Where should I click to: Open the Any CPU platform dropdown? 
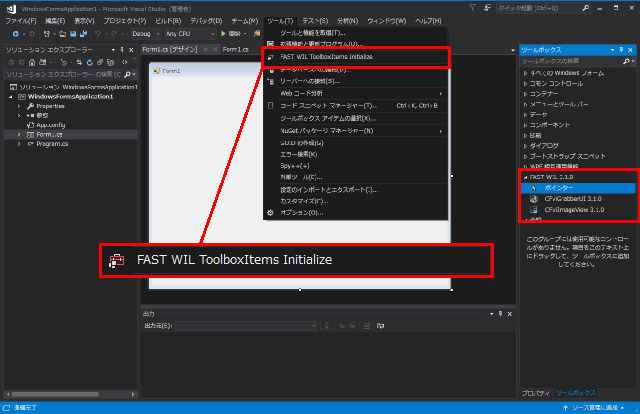(x=190, y=34)
